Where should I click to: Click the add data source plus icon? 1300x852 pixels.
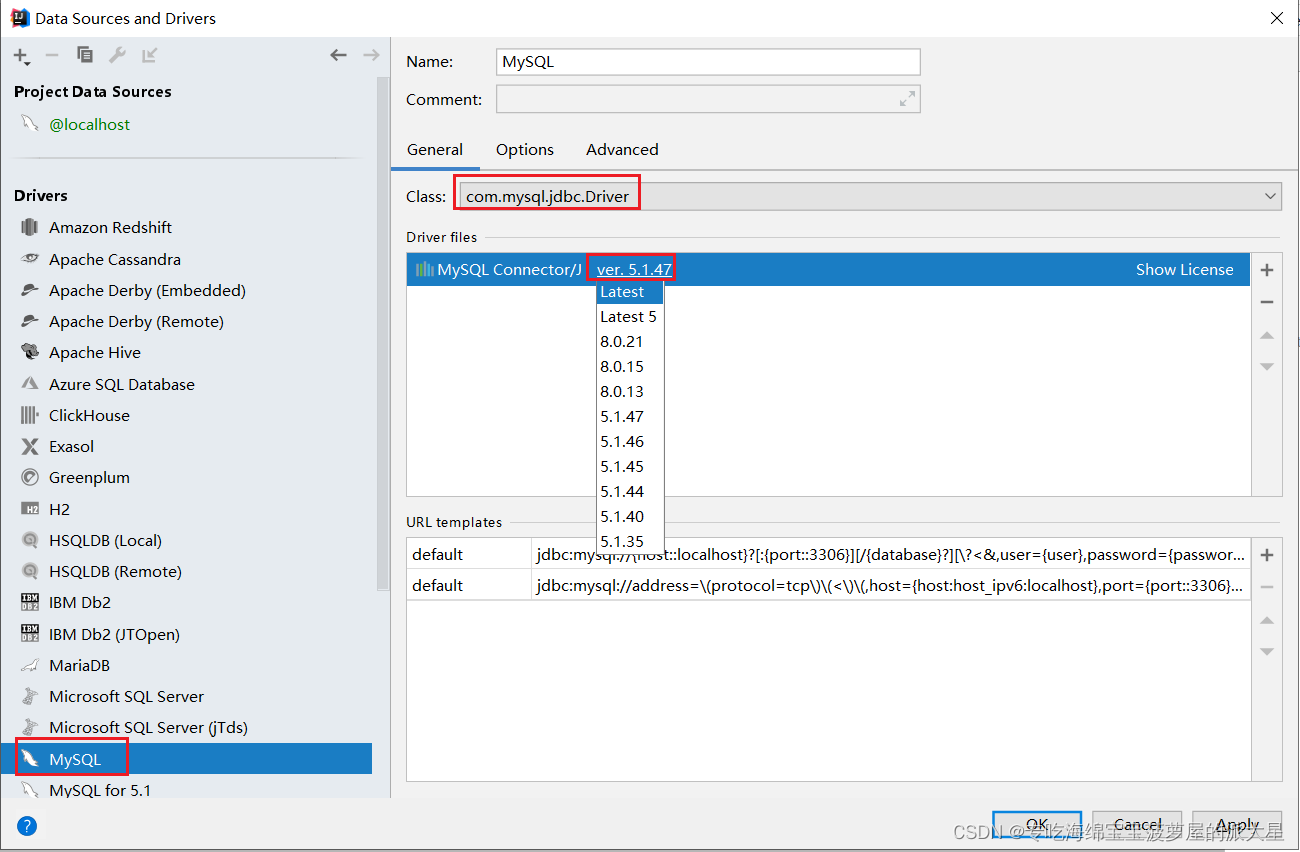point(21,56)
